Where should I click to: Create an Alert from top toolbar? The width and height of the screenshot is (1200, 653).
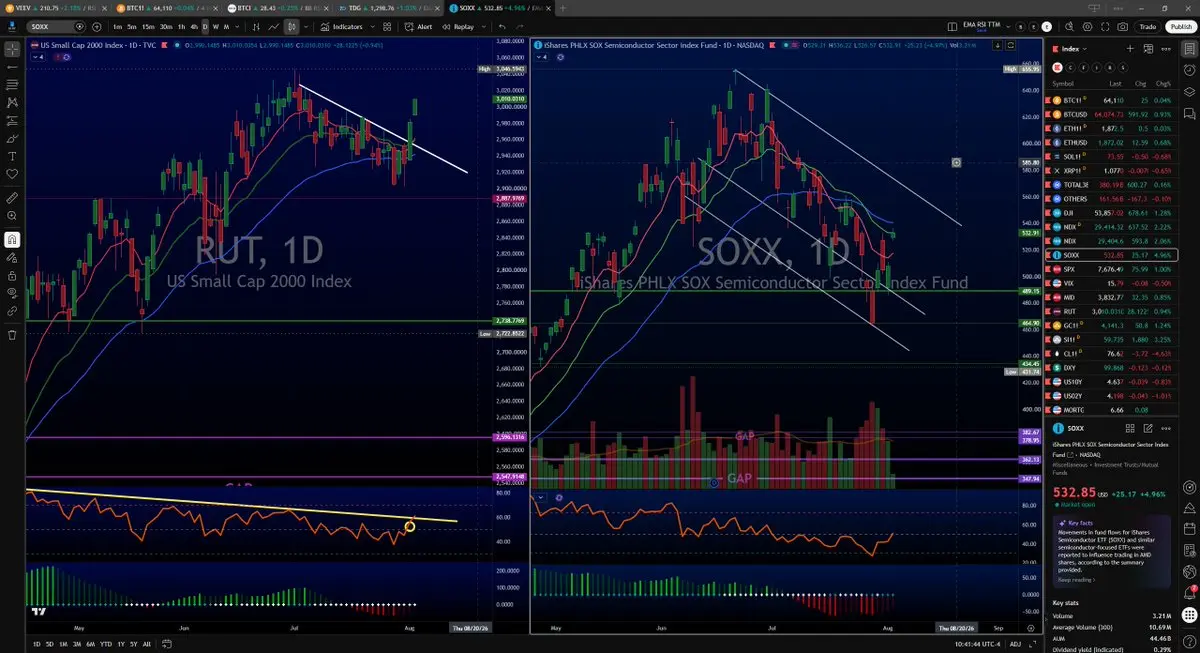419,26
